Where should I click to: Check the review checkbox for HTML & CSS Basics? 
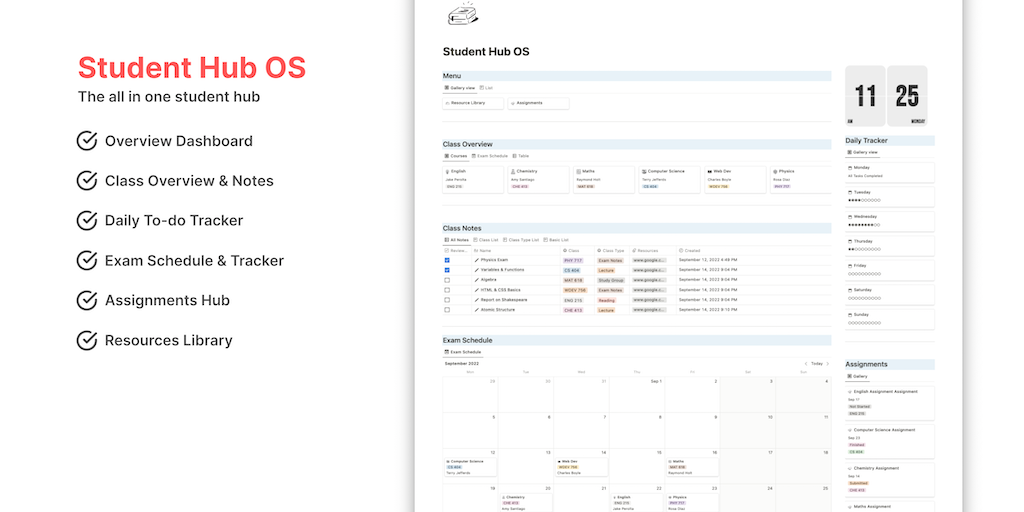click(447, 290)
